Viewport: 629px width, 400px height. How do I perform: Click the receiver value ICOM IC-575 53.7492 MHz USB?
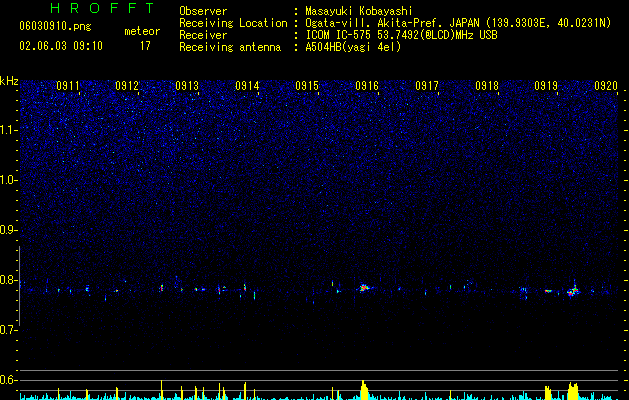coord(402,35)
